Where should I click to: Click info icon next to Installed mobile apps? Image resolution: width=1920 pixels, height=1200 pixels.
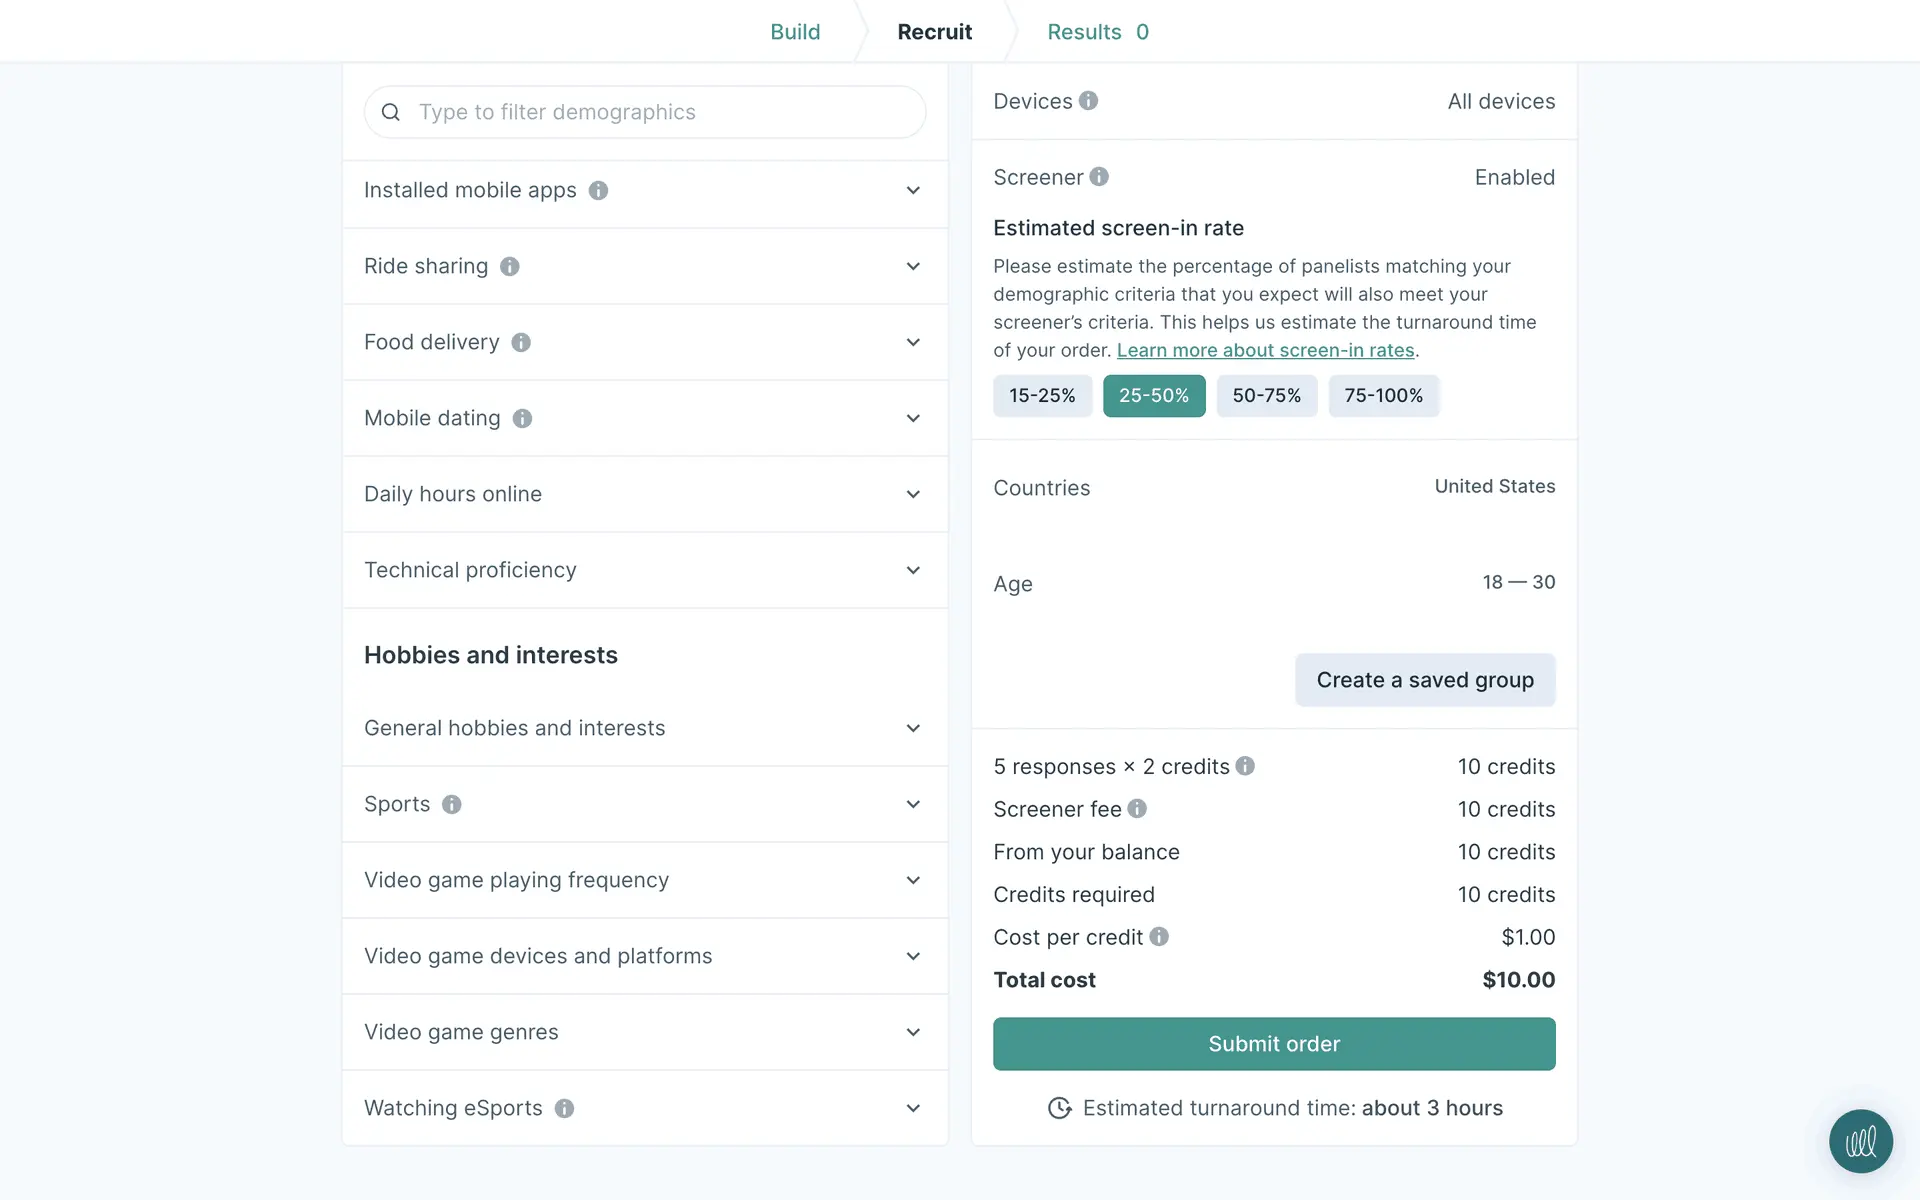point(598,191)
